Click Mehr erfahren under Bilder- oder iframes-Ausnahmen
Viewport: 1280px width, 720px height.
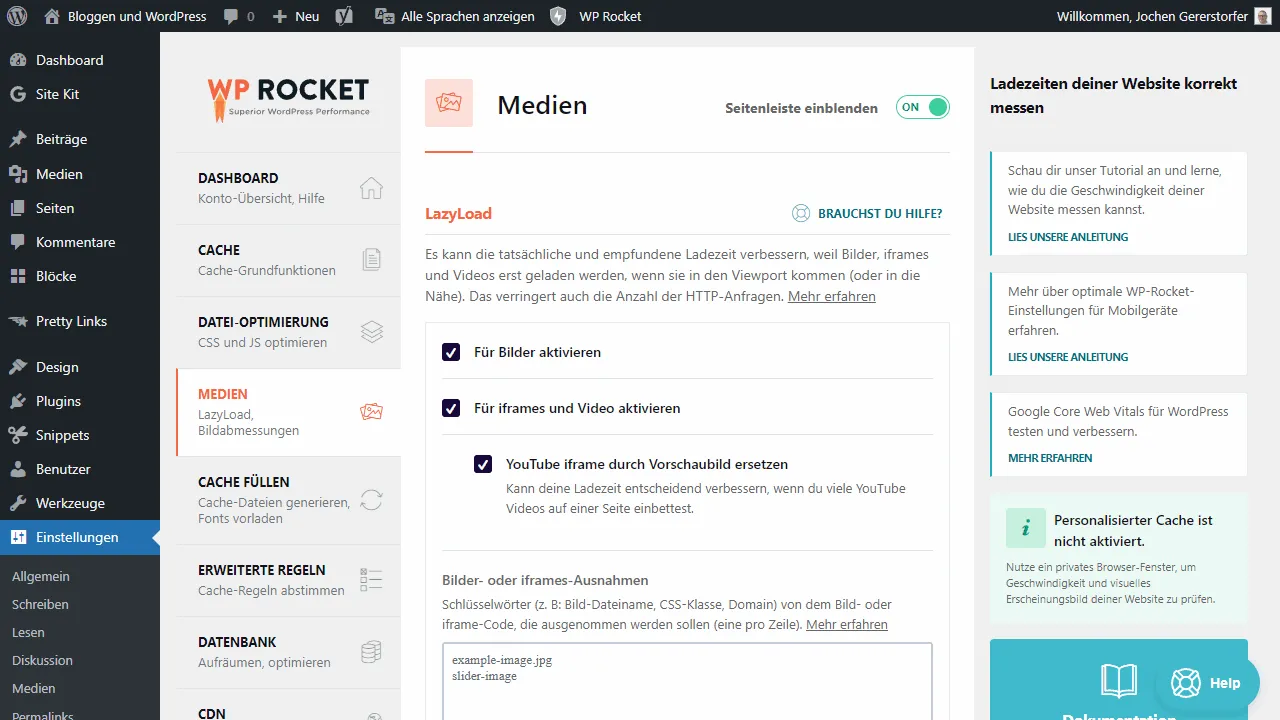(846, 624)
